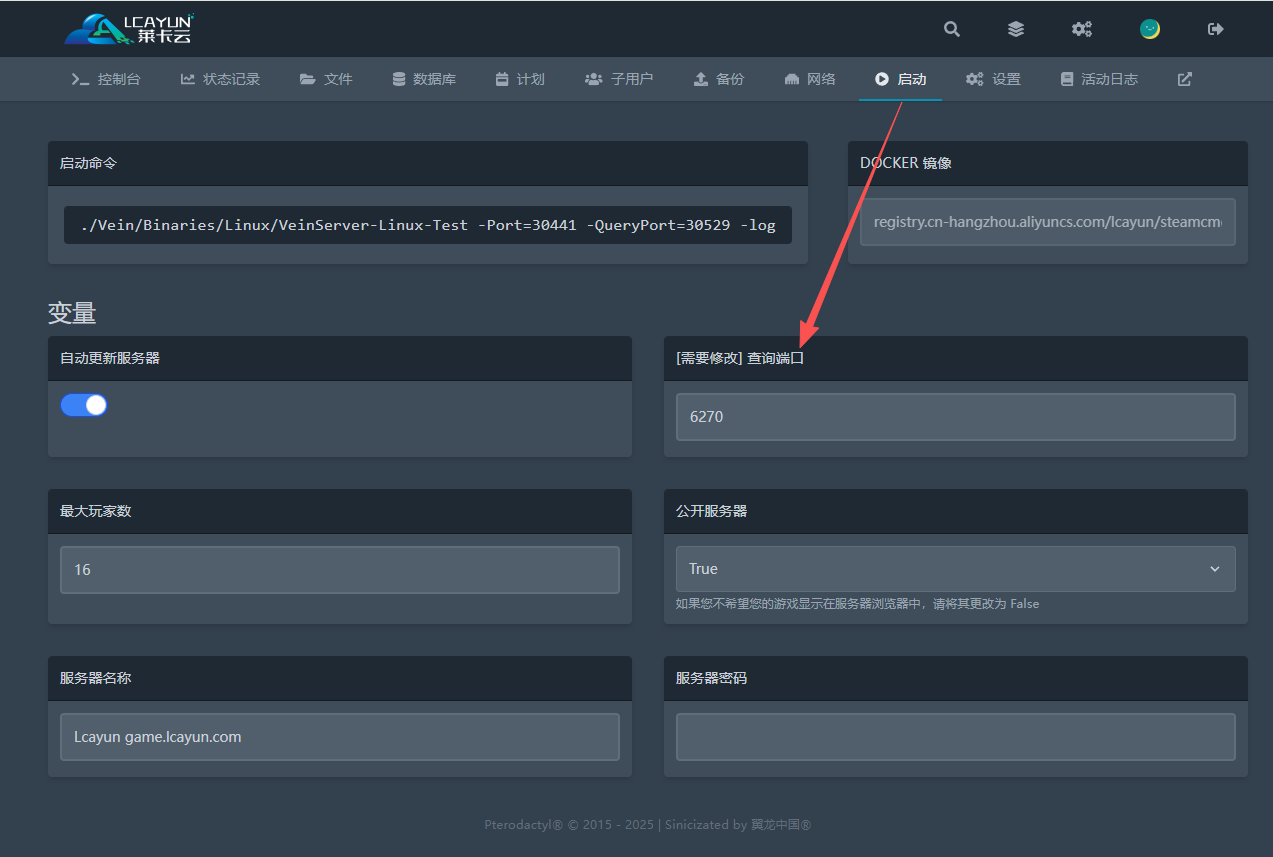Click the user avatar icon
Image resolution: width=1273 pixels, height=857 pixels.
pos(1150,29)
